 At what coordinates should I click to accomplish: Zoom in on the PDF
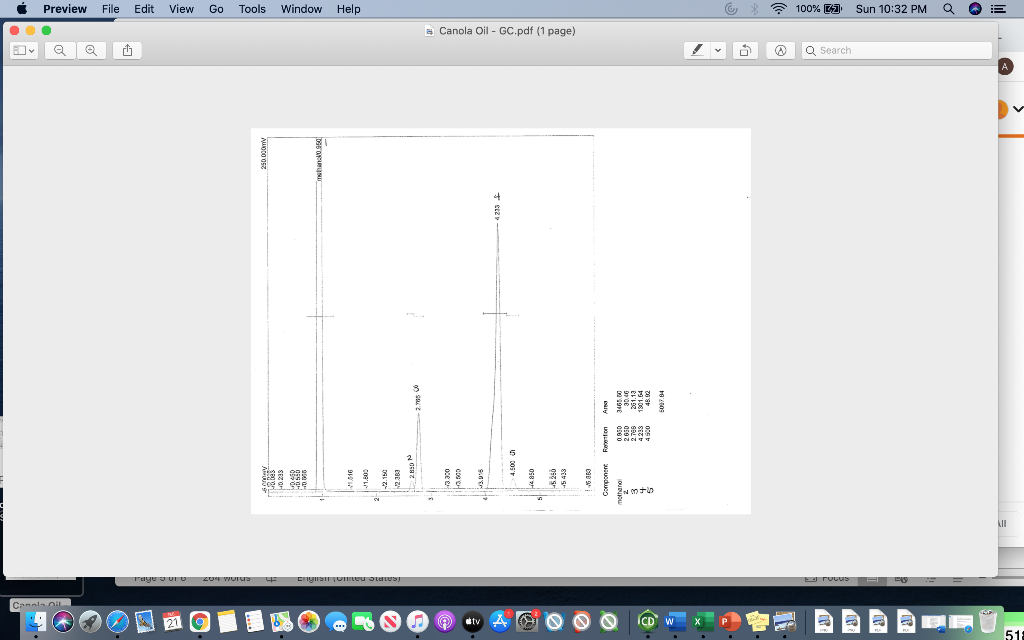pos(91,50)
